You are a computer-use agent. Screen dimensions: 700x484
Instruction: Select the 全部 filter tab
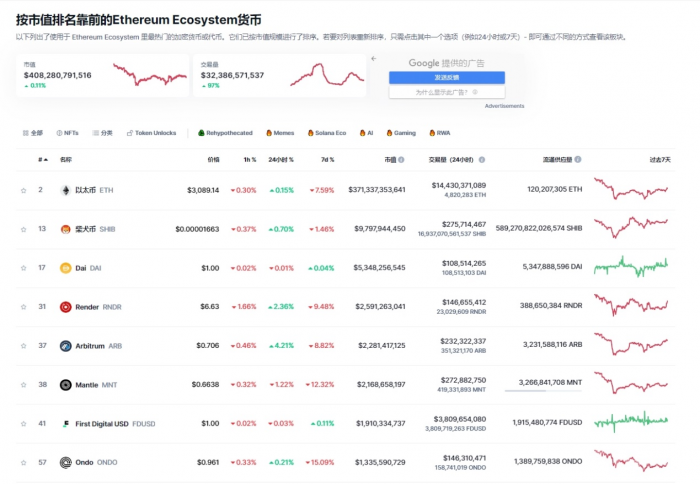(x=33, y=133)
